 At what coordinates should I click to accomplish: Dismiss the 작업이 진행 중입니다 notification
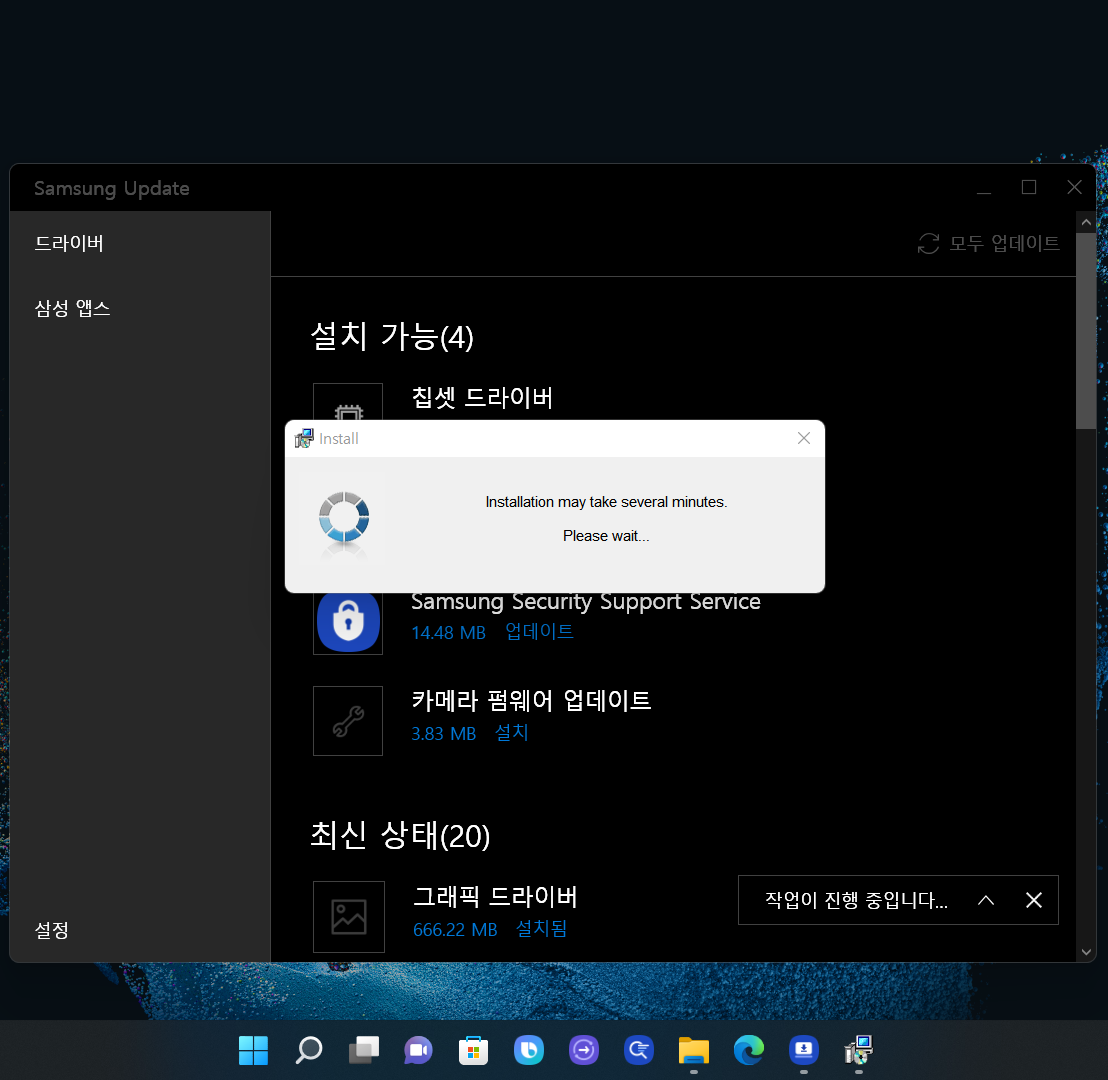point(1034,900)
